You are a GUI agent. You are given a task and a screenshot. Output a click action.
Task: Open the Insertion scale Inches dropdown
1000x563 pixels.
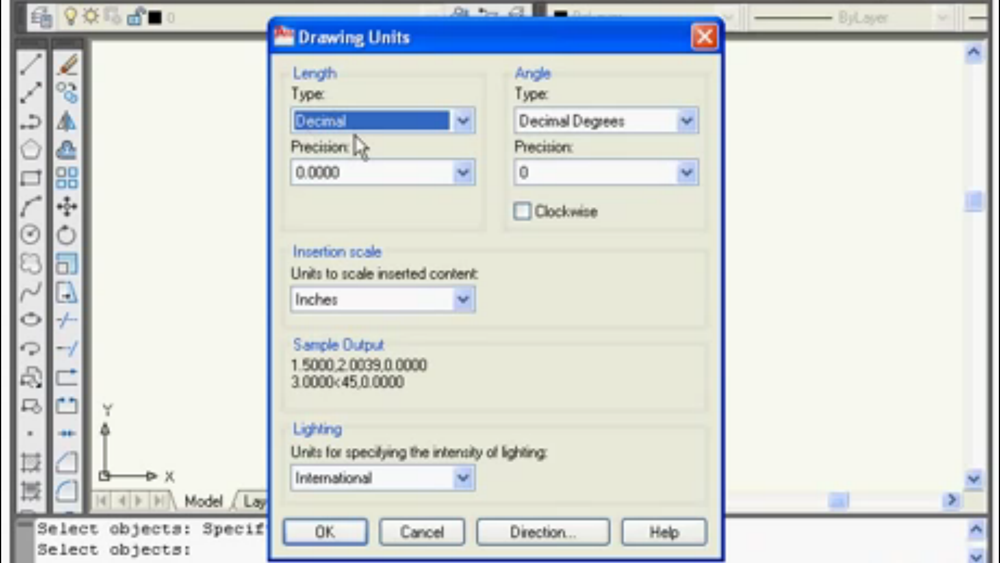pyautogui.click(x=383, y=299)
